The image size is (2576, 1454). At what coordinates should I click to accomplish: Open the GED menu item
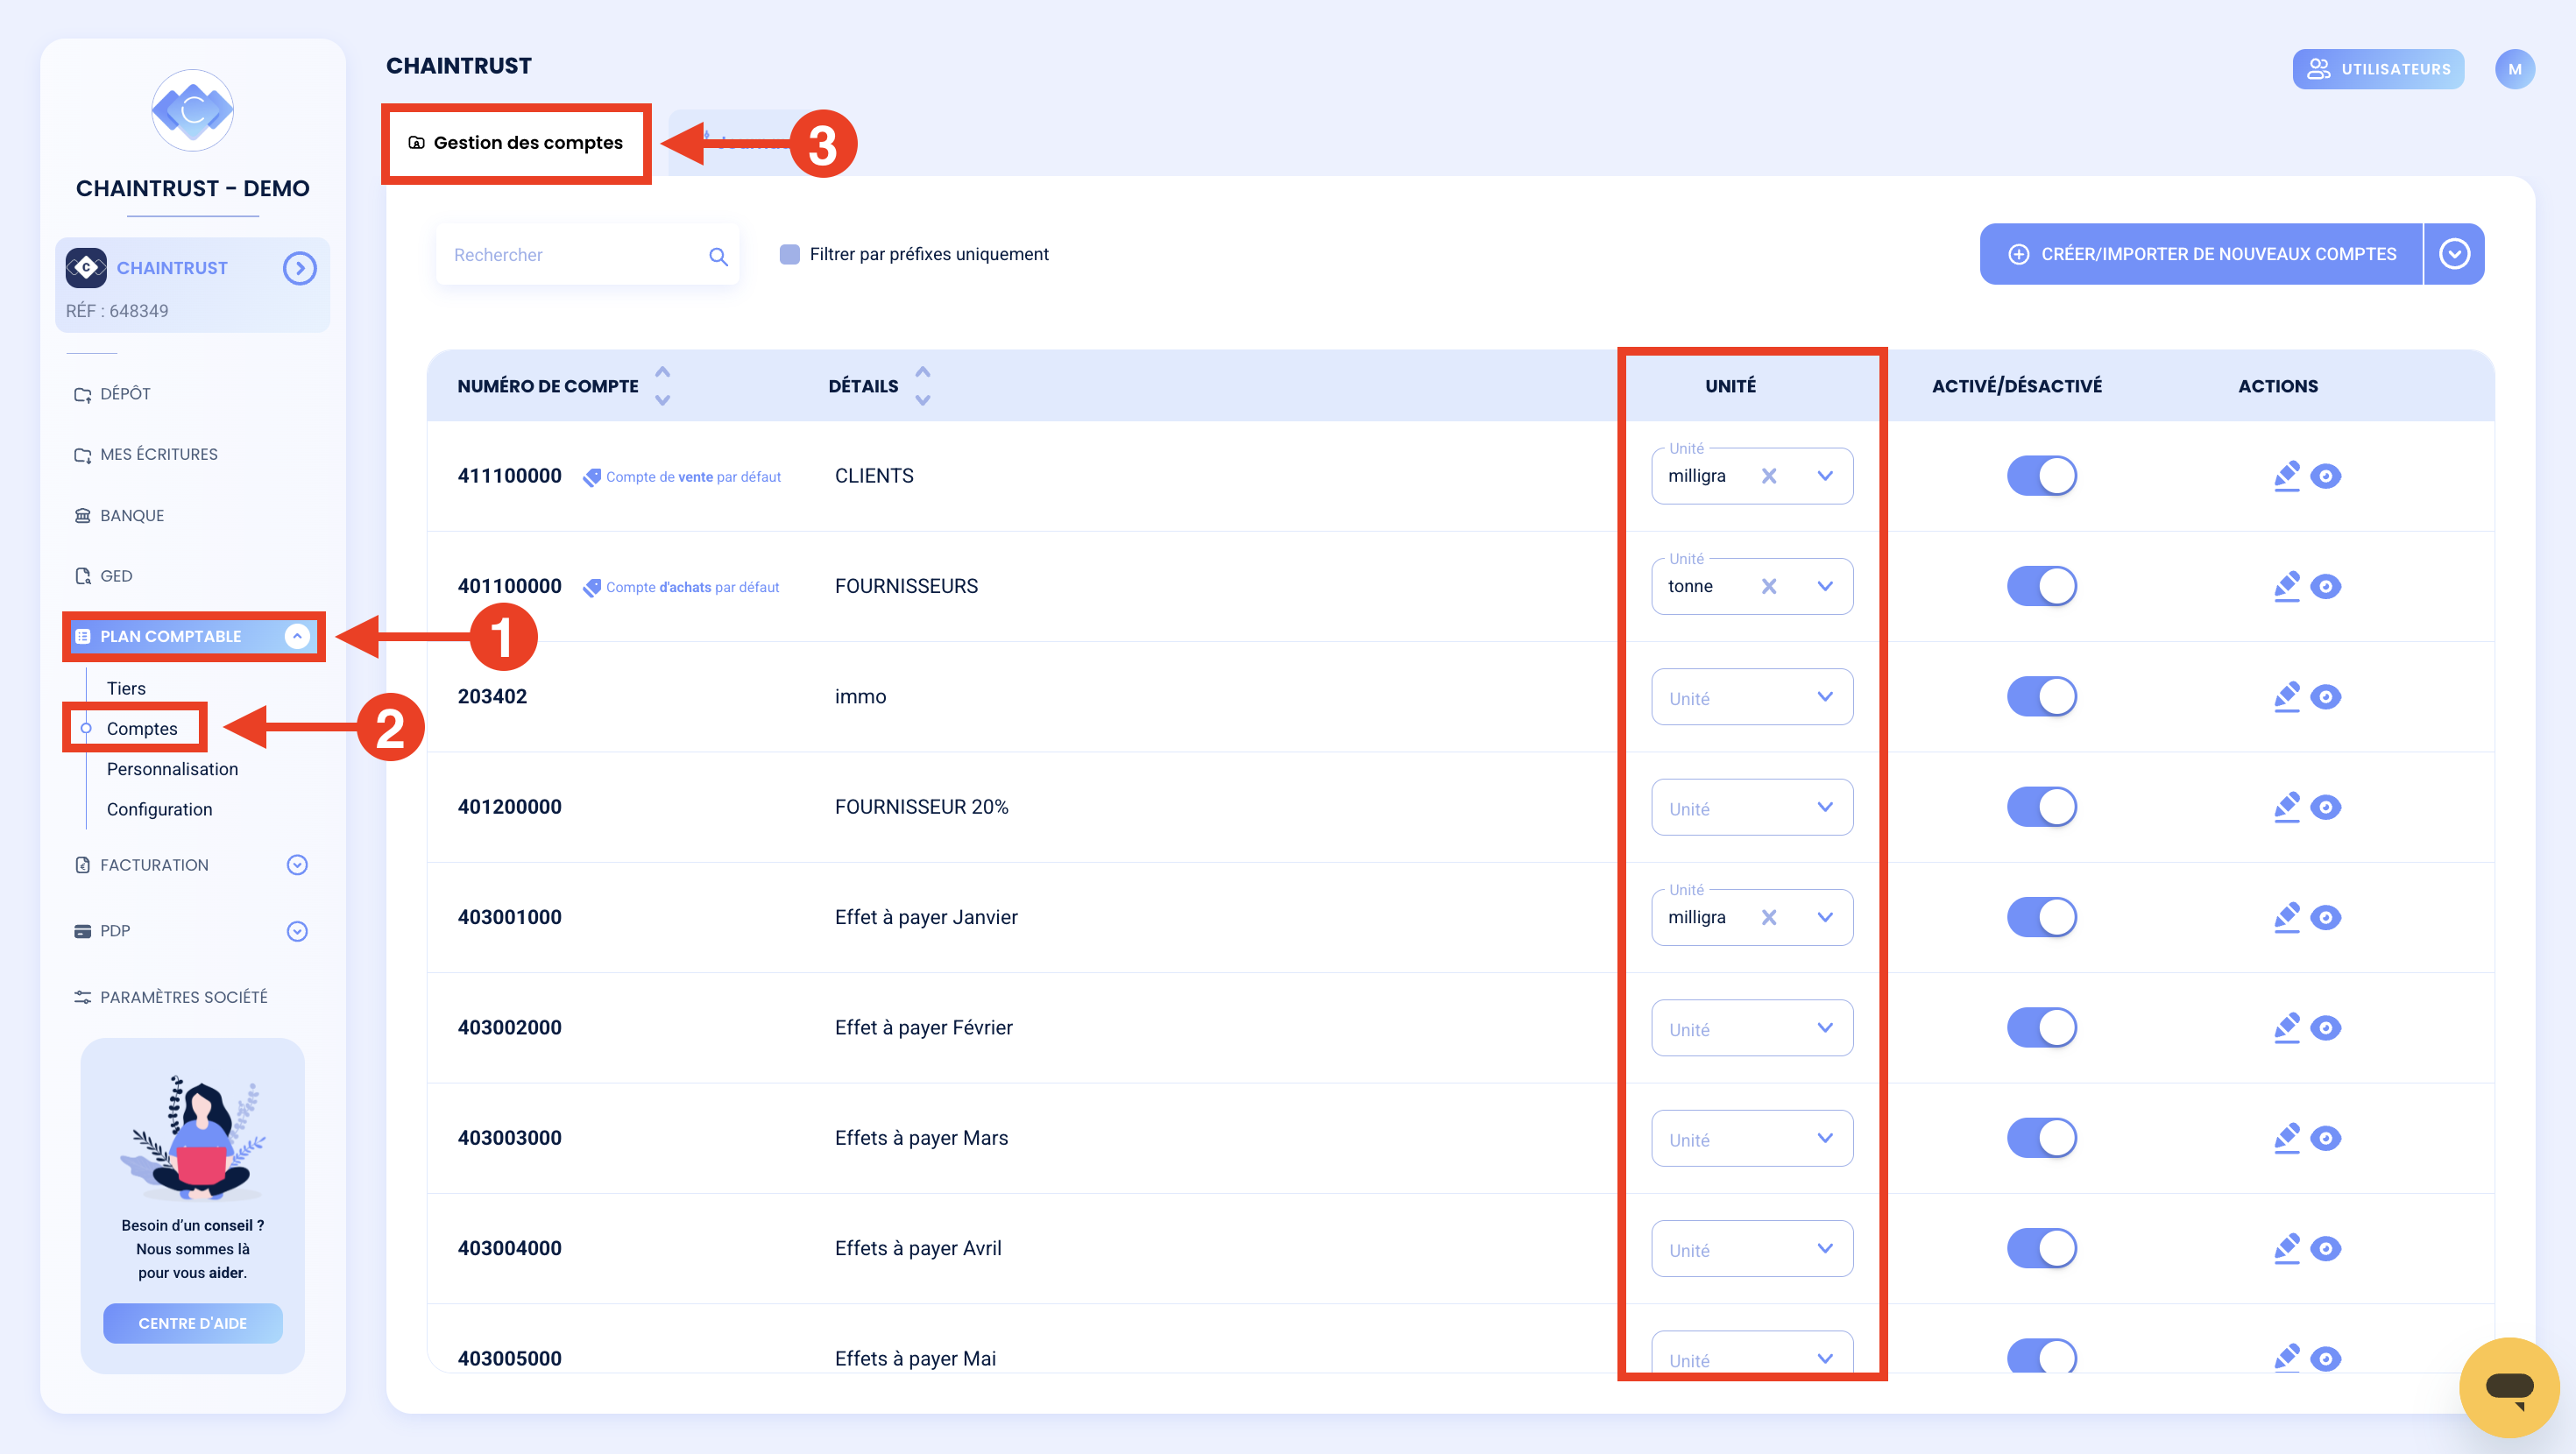(103, 576)
